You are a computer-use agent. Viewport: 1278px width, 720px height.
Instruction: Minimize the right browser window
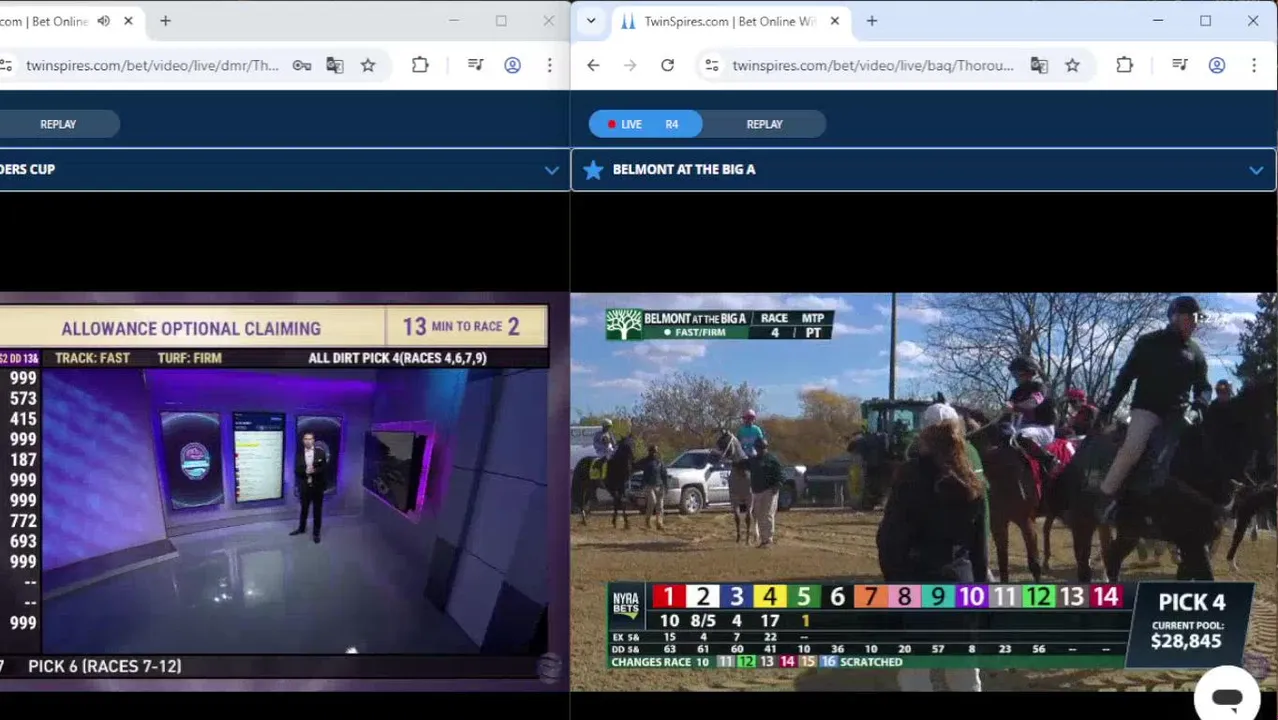click(1158, 21)
